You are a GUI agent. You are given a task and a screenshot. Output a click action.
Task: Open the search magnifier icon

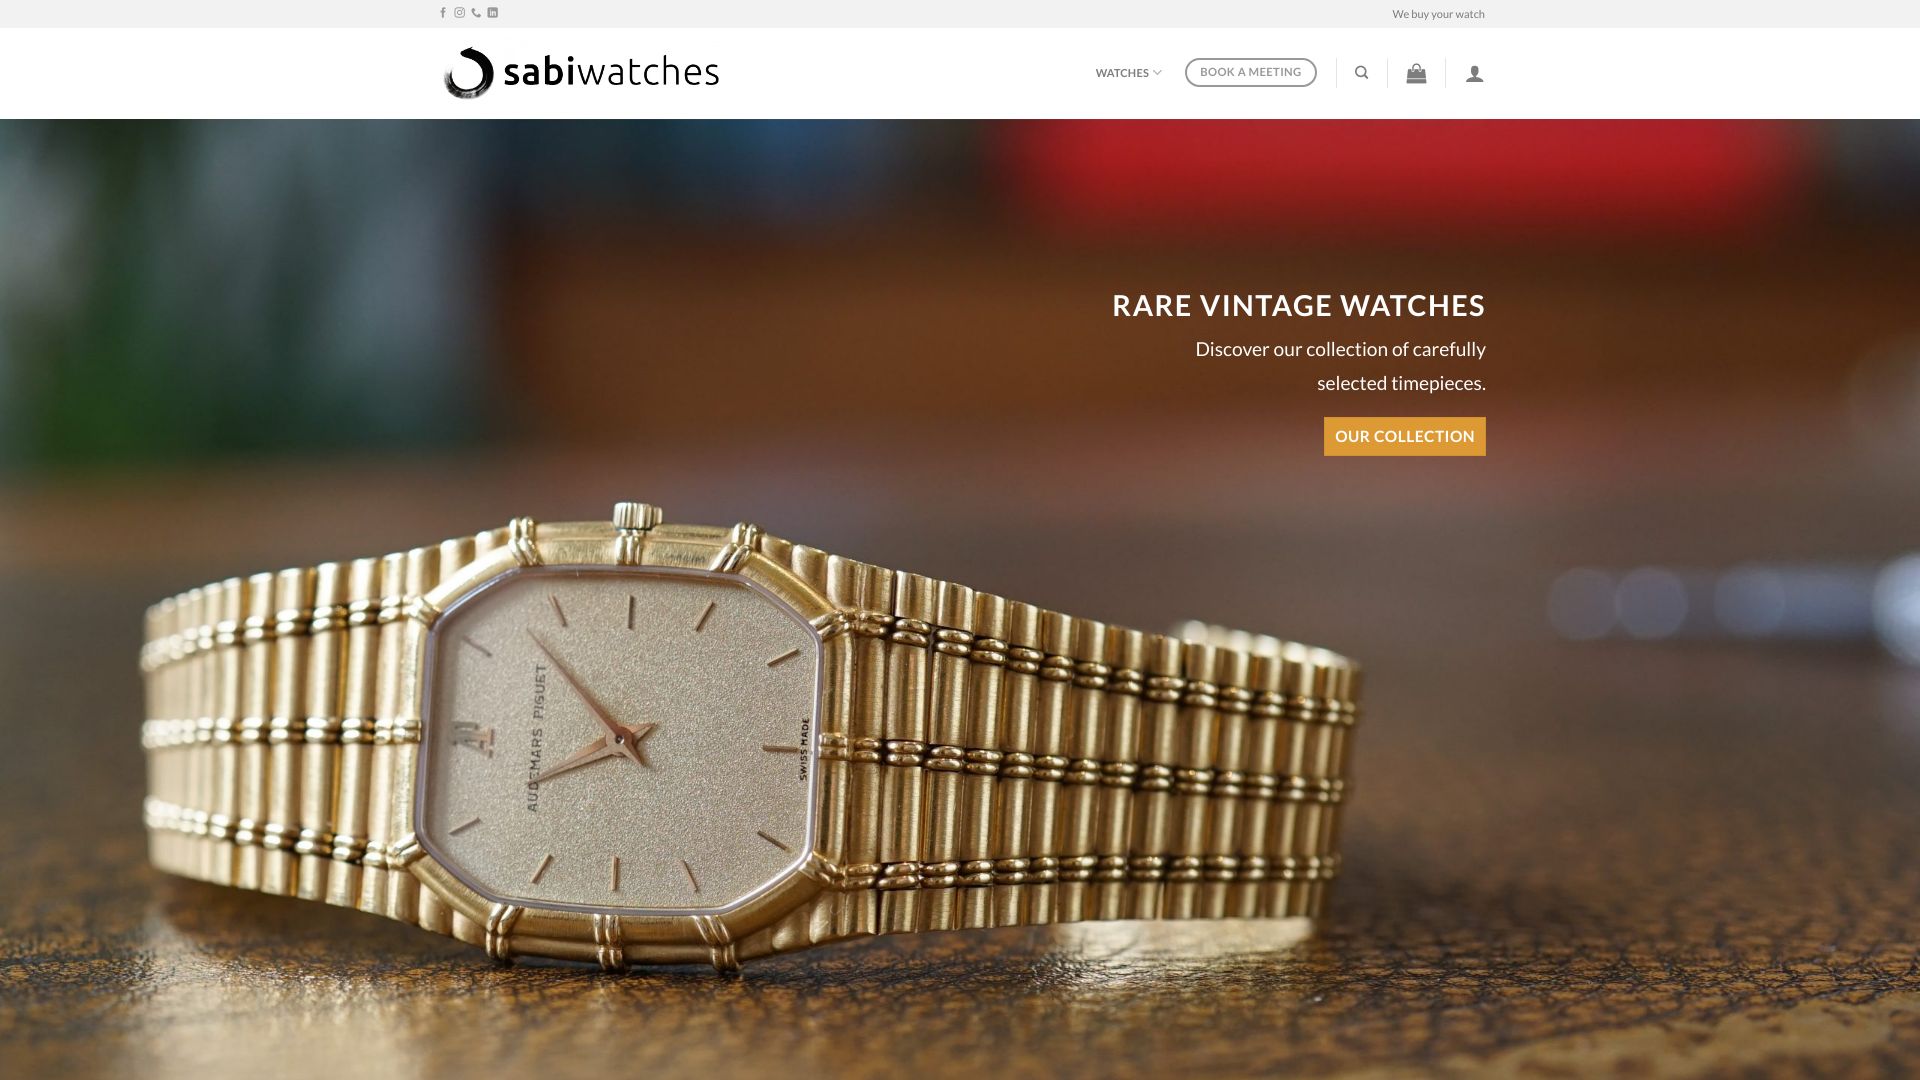tap(1362, 72)
